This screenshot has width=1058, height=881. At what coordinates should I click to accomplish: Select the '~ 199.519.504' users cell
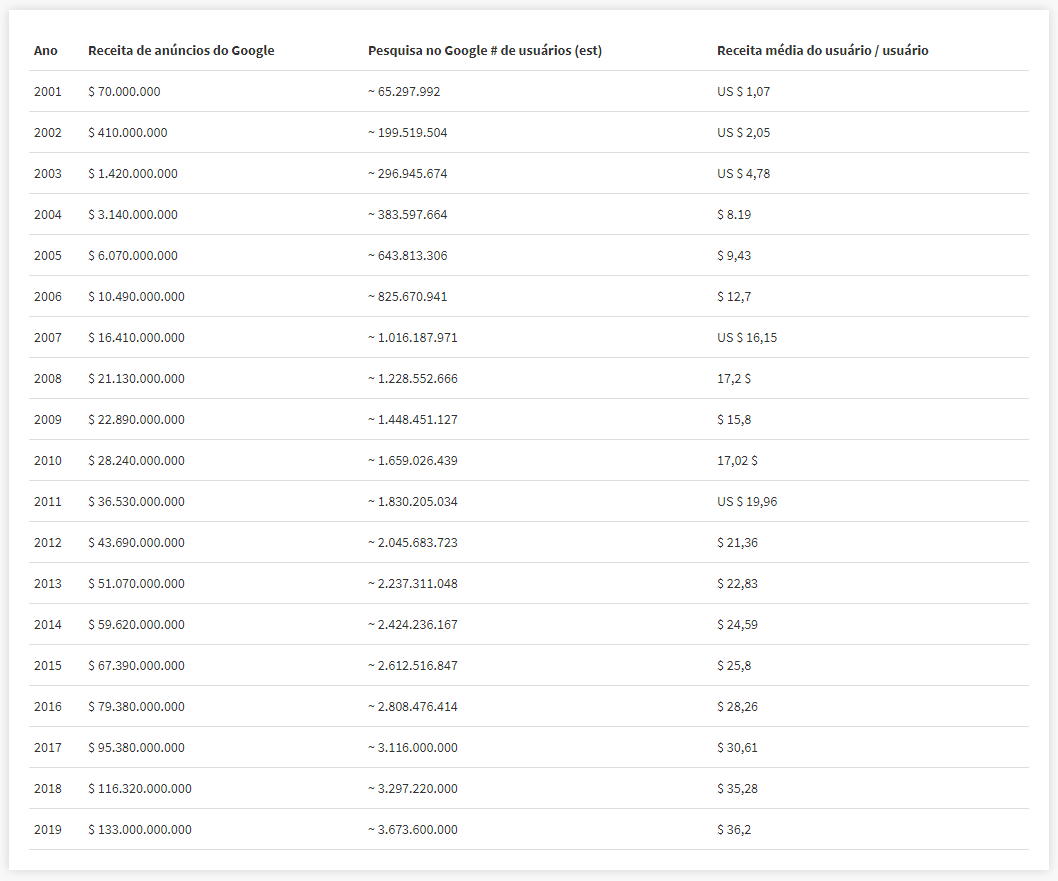408,133
